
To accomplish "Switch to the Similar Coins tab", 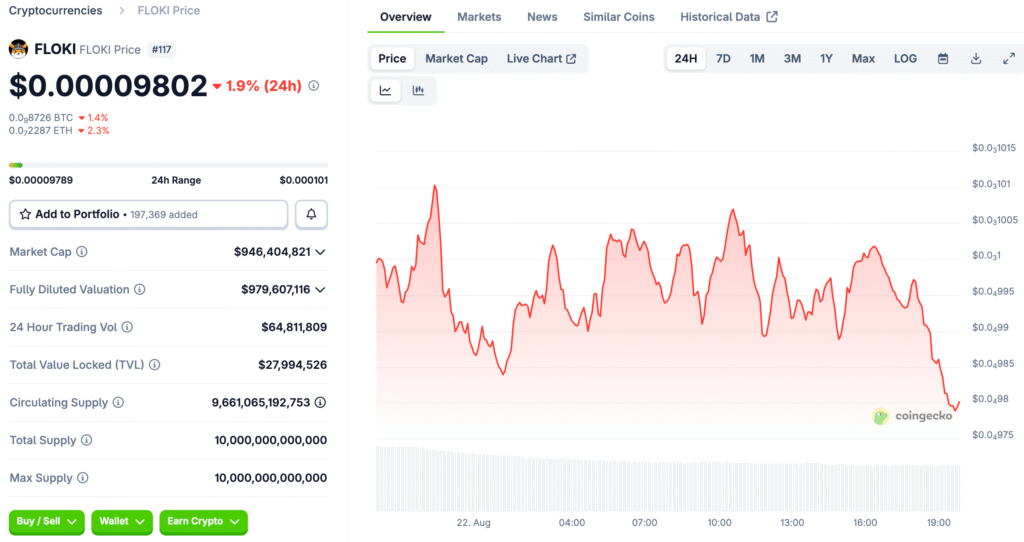I will pyautogui.click(x=618, y=17).
